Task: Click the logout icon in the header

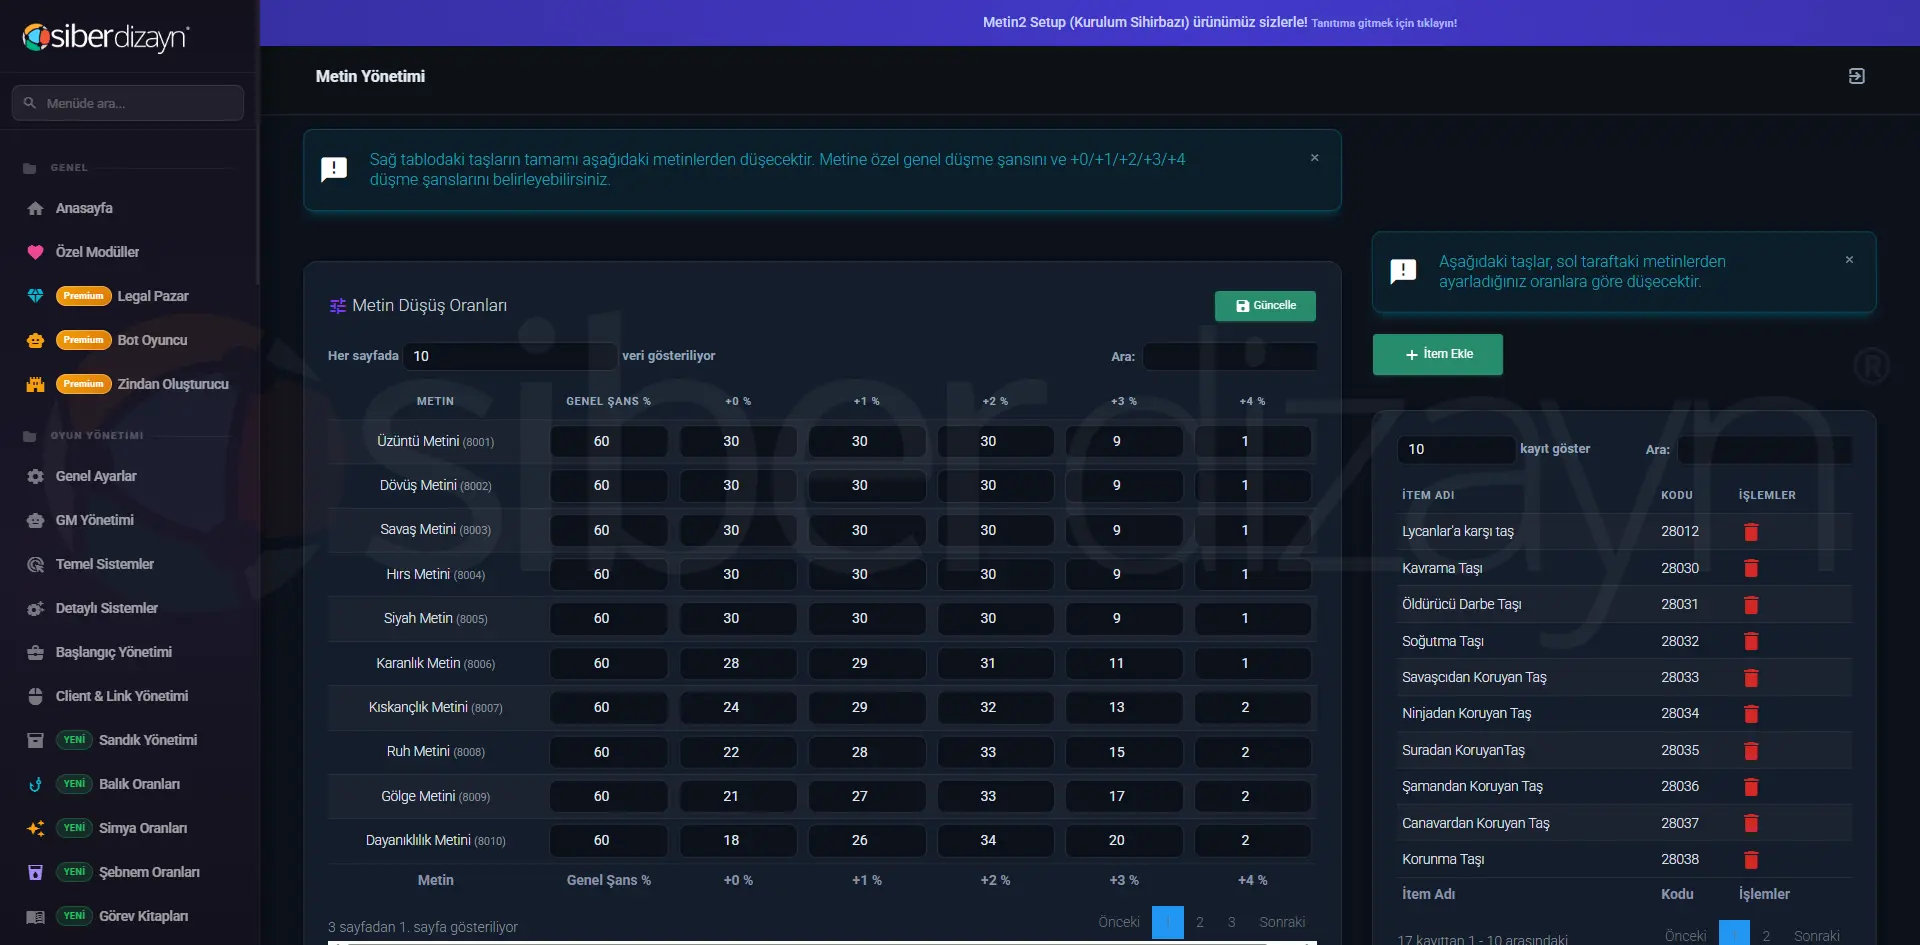Action: (1856, 76)
